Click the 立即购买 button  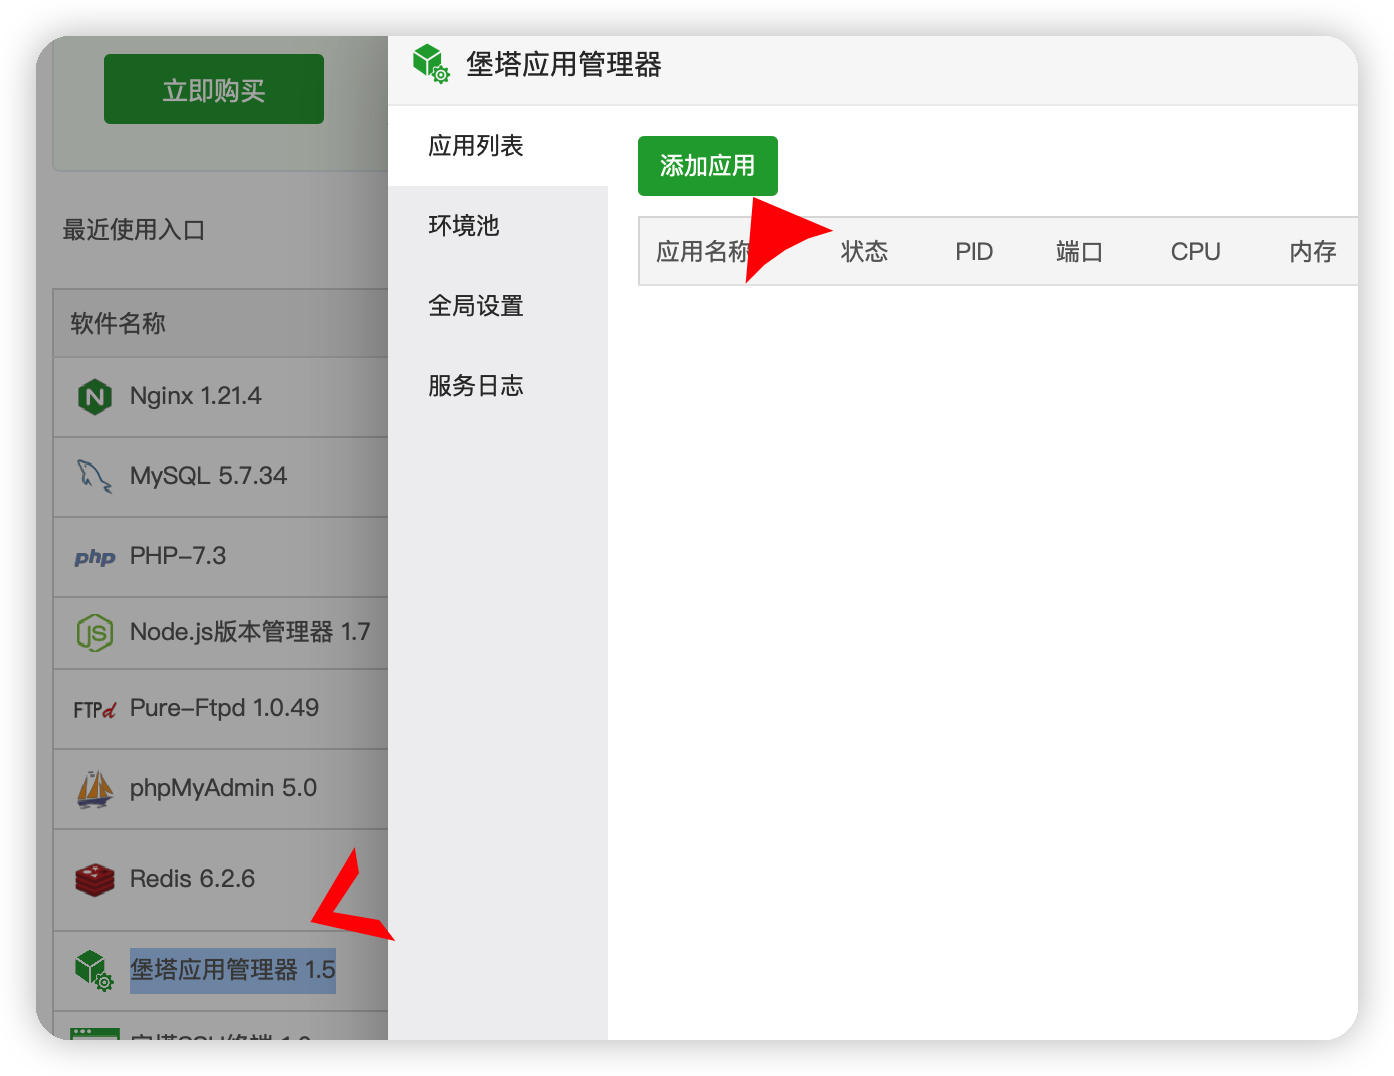[x=214, y=89]
